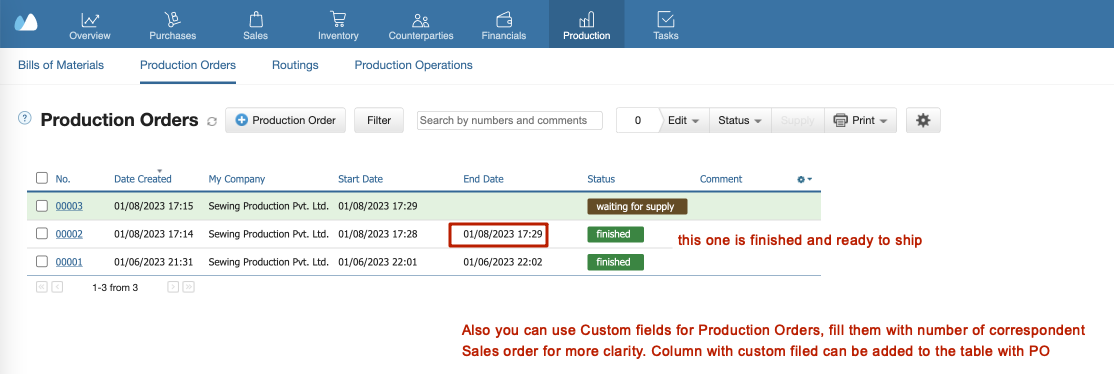Click end date 01/06/2023 22:02
Viewport: 1114px width, 374px height.
502,262
